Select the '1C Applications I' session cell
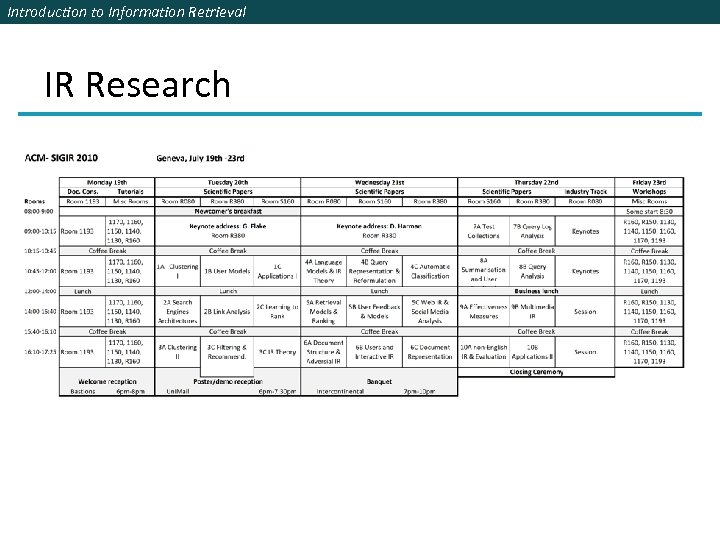This screenshot has height=540, width=720. (277, 271)
